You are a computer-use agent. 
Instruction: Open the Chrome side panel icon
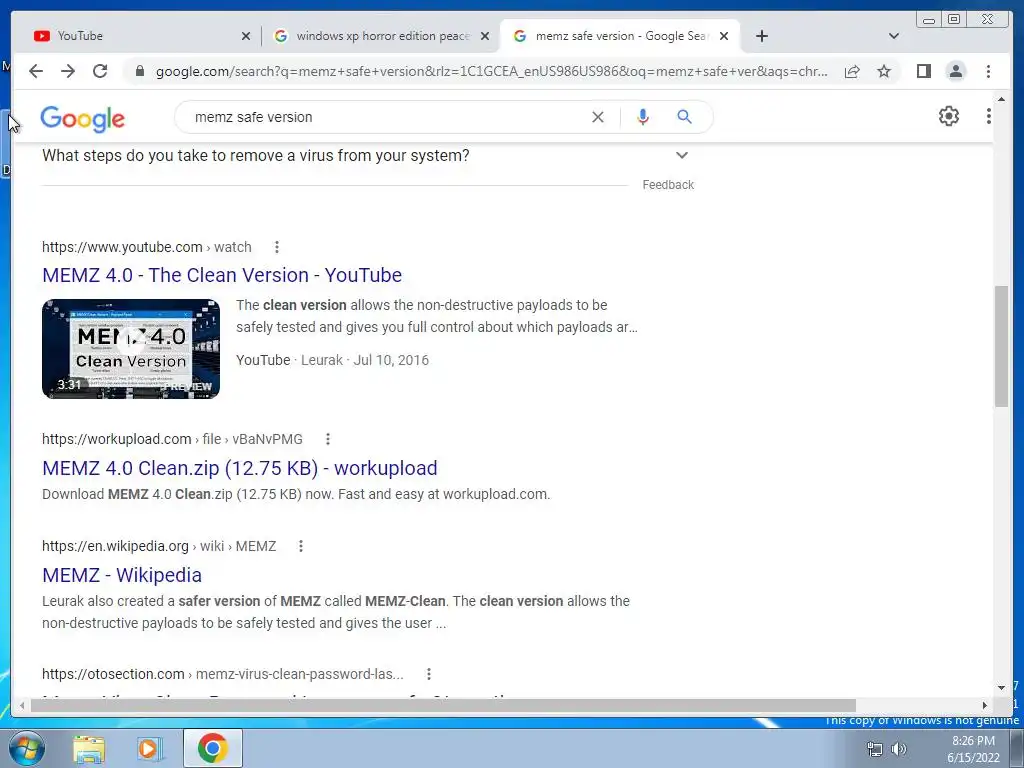click(x=923, y=71)
